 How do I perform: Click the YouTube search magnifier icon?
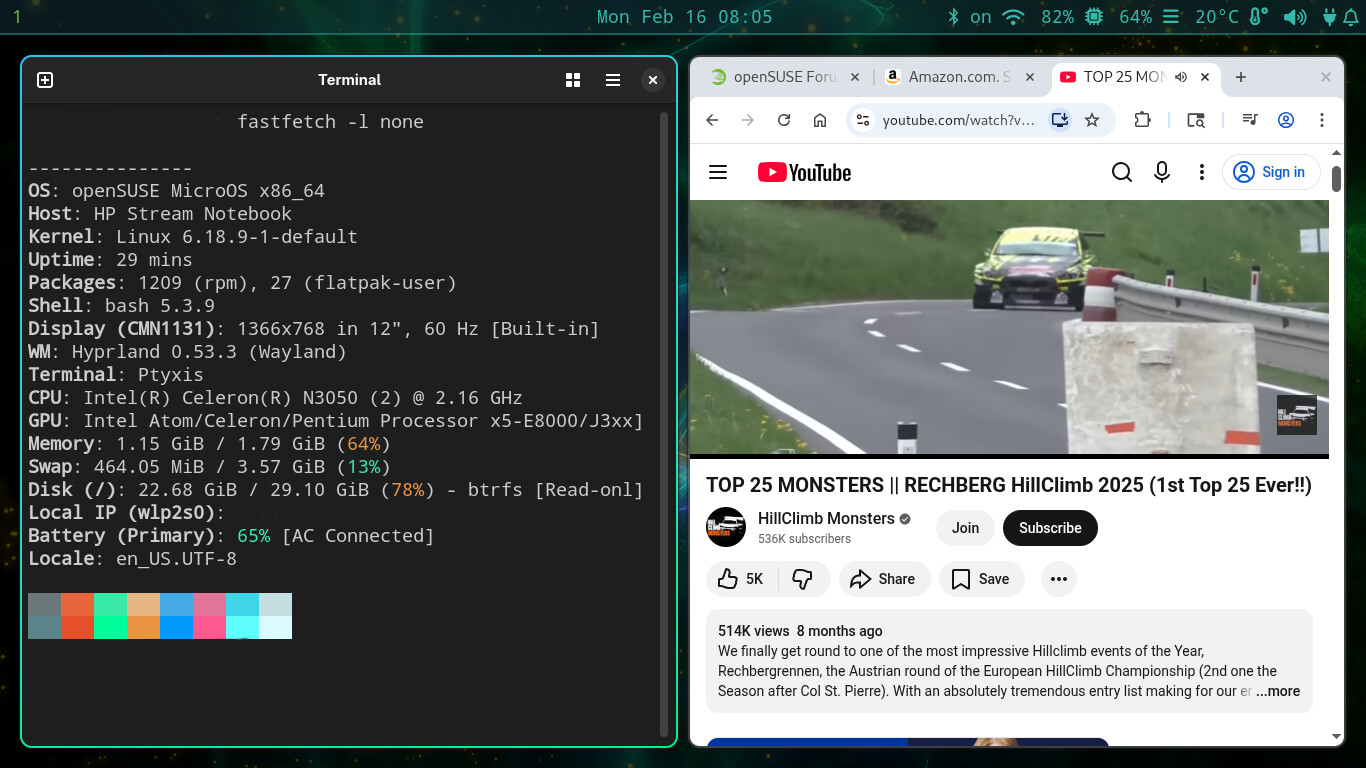(1122, 172)
